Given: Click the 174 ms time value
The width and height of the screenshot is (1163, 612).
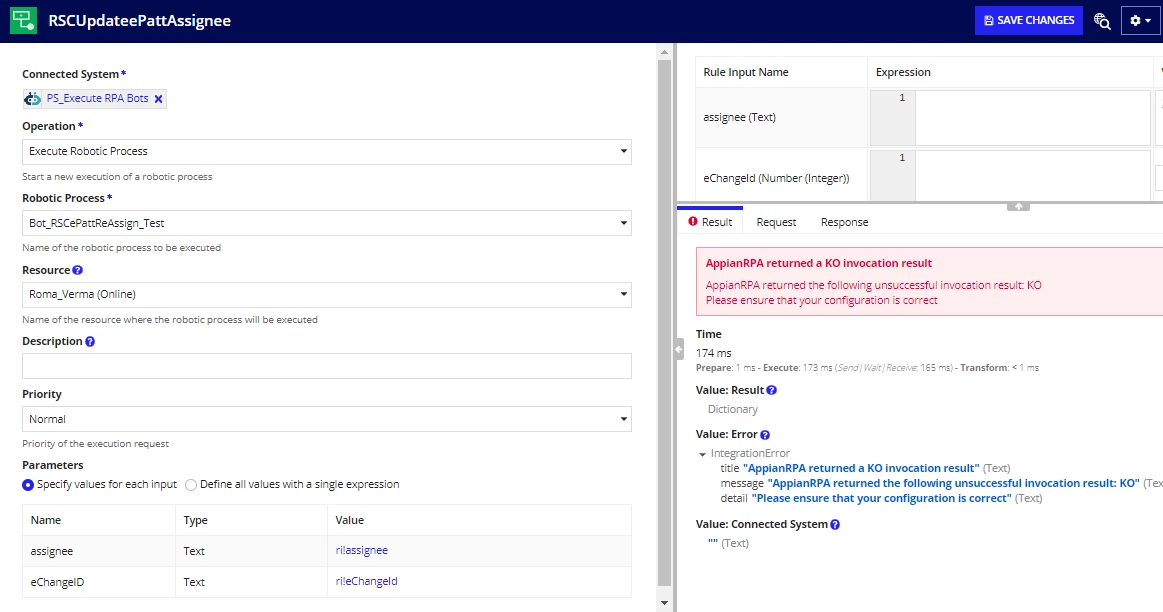Looking at the screenshot, I should click(714, 353).
